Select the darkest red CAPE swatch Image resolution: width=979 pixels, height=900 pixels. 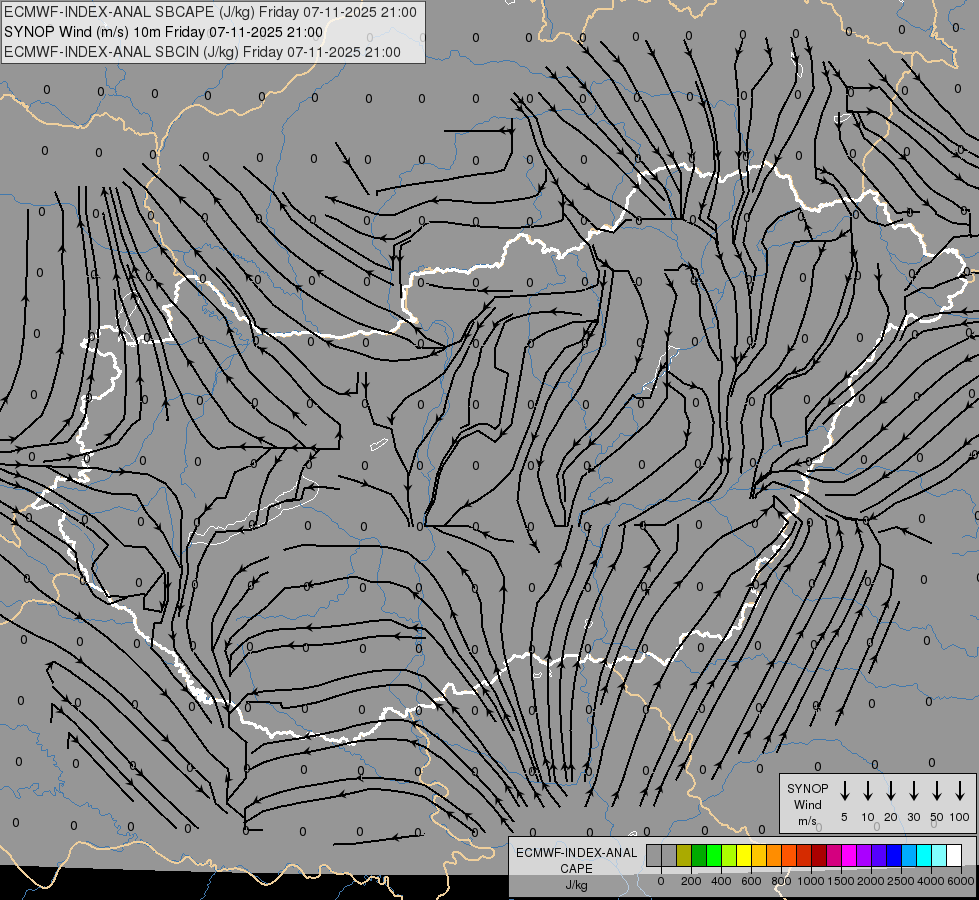[x=819, y=855]
